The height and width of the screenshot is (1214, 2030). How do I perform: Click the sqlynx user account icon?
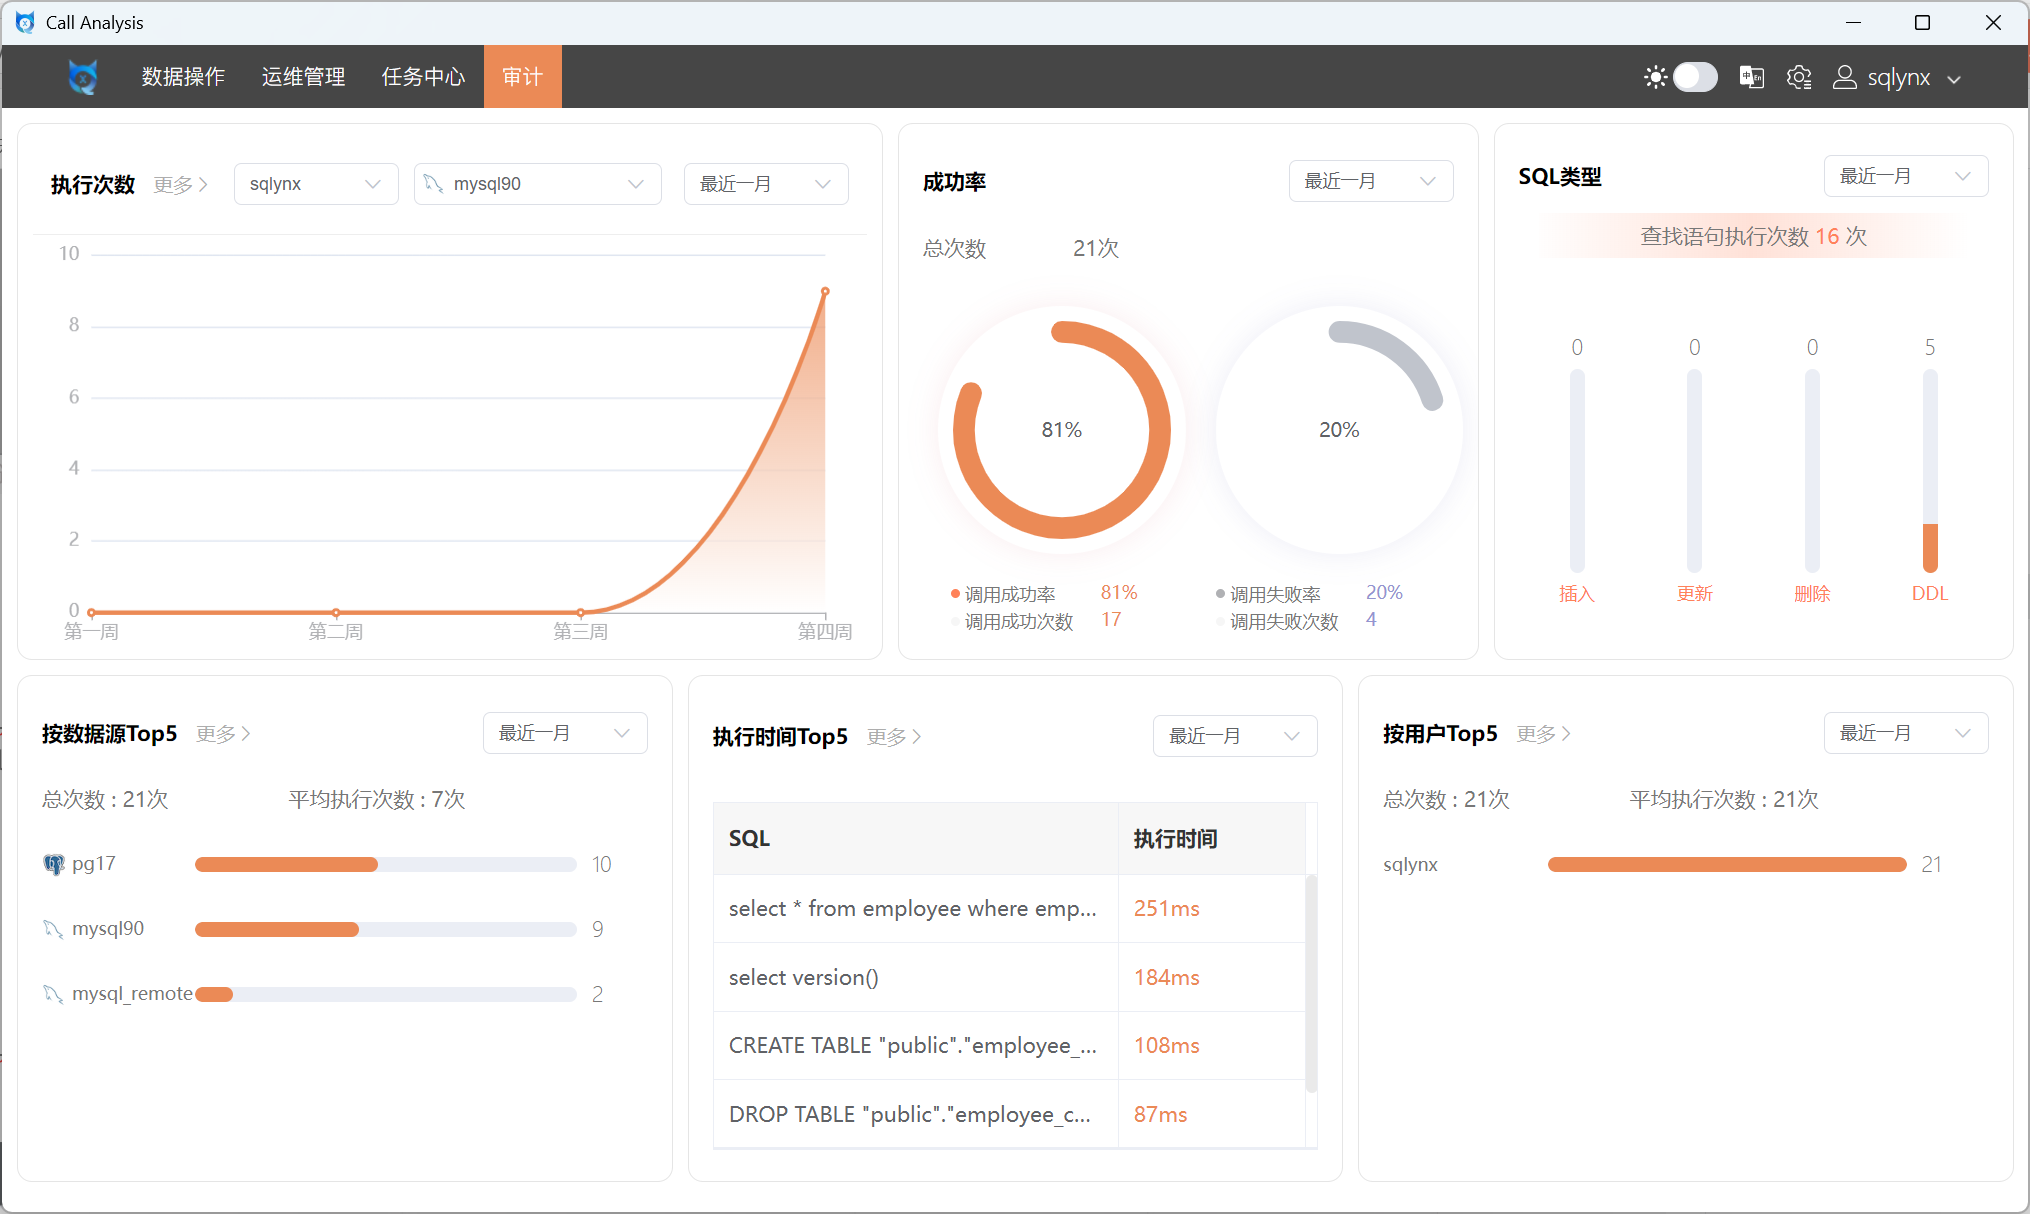coord(1844,77)
